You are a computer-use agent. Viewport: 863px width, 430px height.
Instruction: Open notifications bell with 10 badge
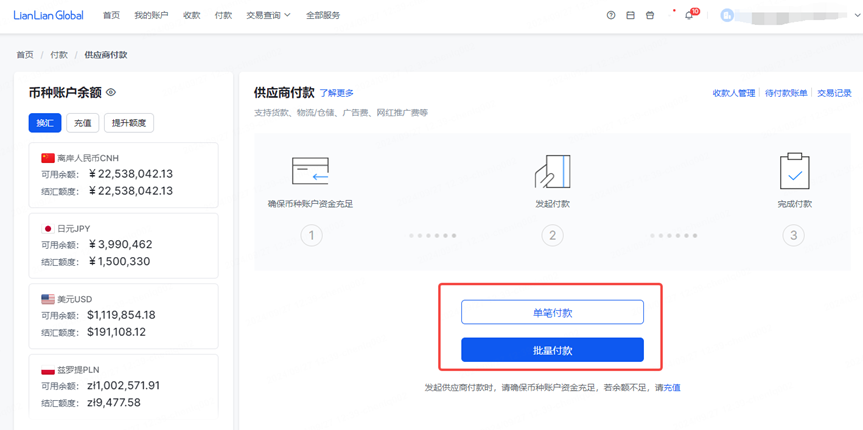pos(689,15)
